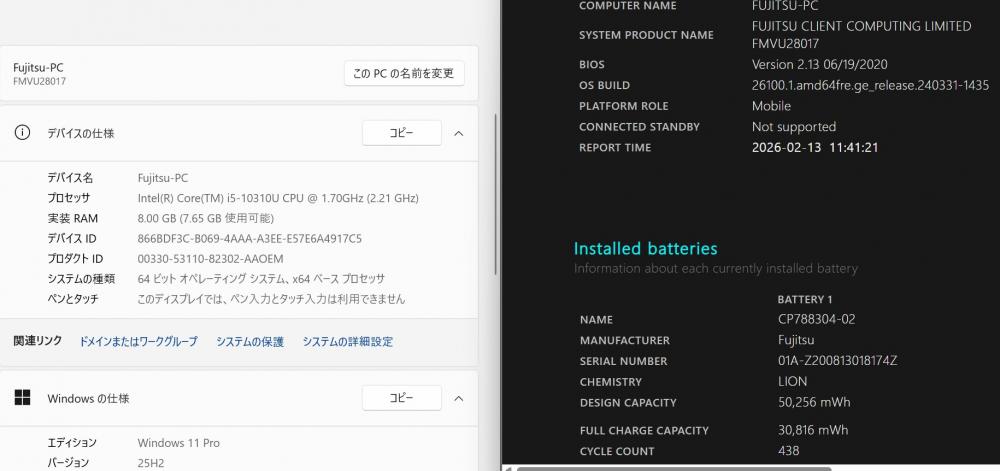Select the システムの種類 64 ビット value

(x=261, y=279)
